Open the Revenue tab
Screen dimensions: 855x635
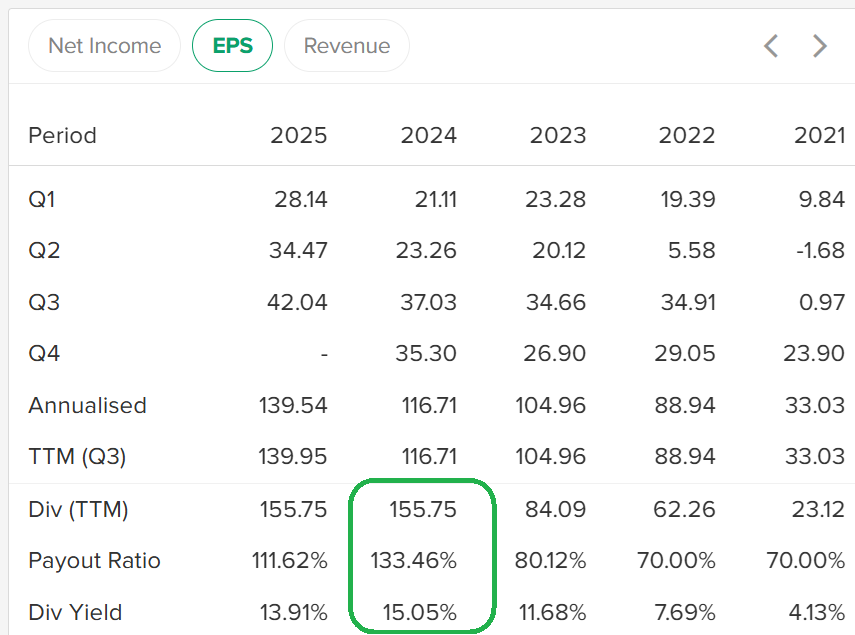pos(347,46)
